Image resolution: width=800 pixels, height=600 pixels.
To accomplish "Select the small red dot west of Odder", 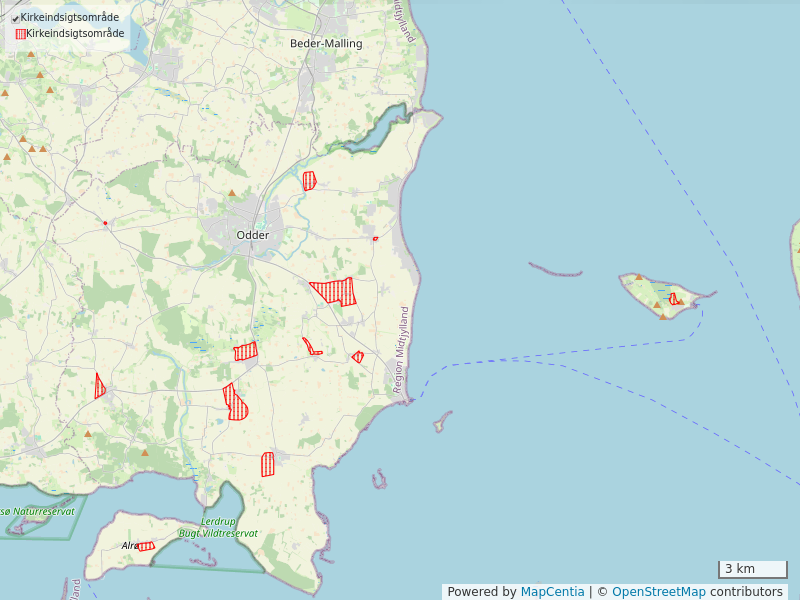I will click(105, 222).
